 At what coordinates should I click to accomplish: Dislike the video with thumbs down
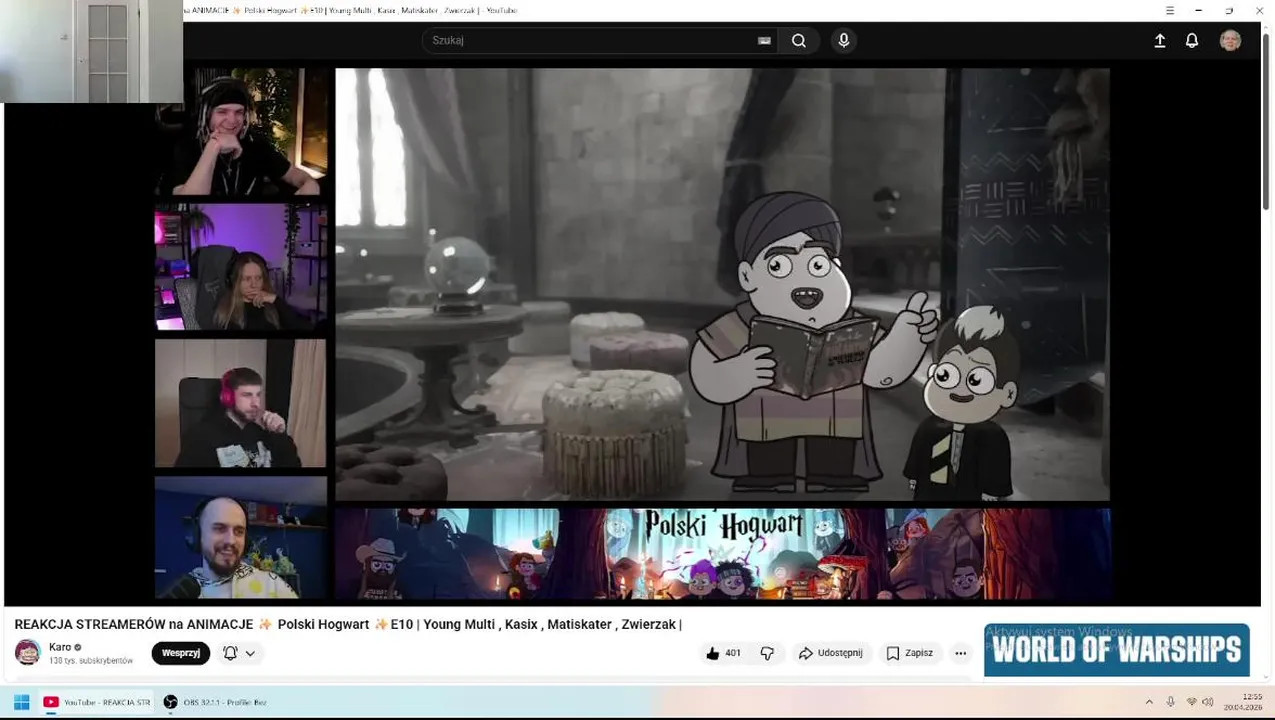point(767,653)
